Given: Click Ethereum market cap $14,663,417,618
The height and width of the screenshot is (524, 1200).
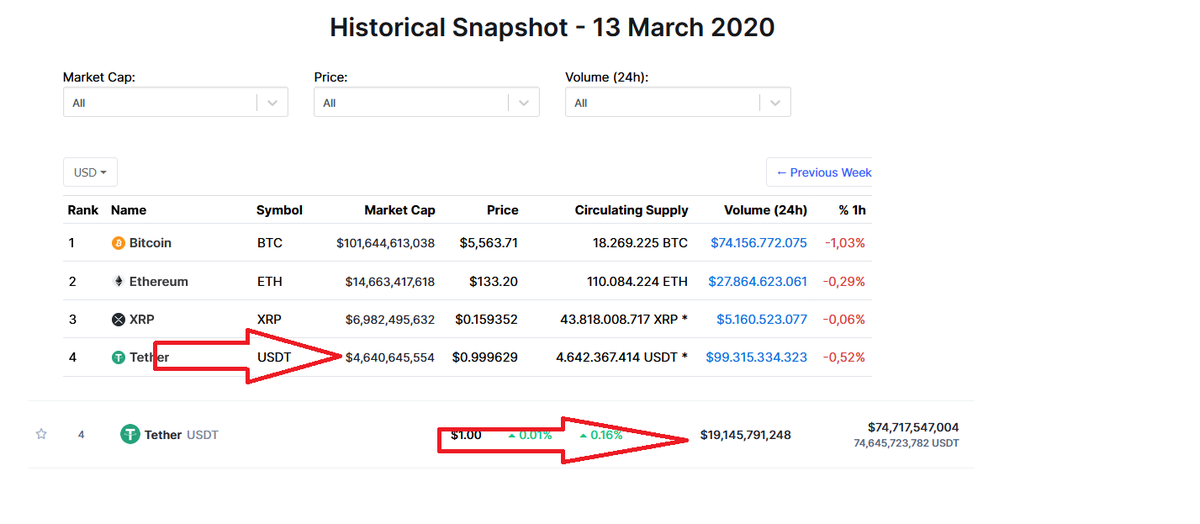Looking at the screenshot, I should [x=390, y=281].
